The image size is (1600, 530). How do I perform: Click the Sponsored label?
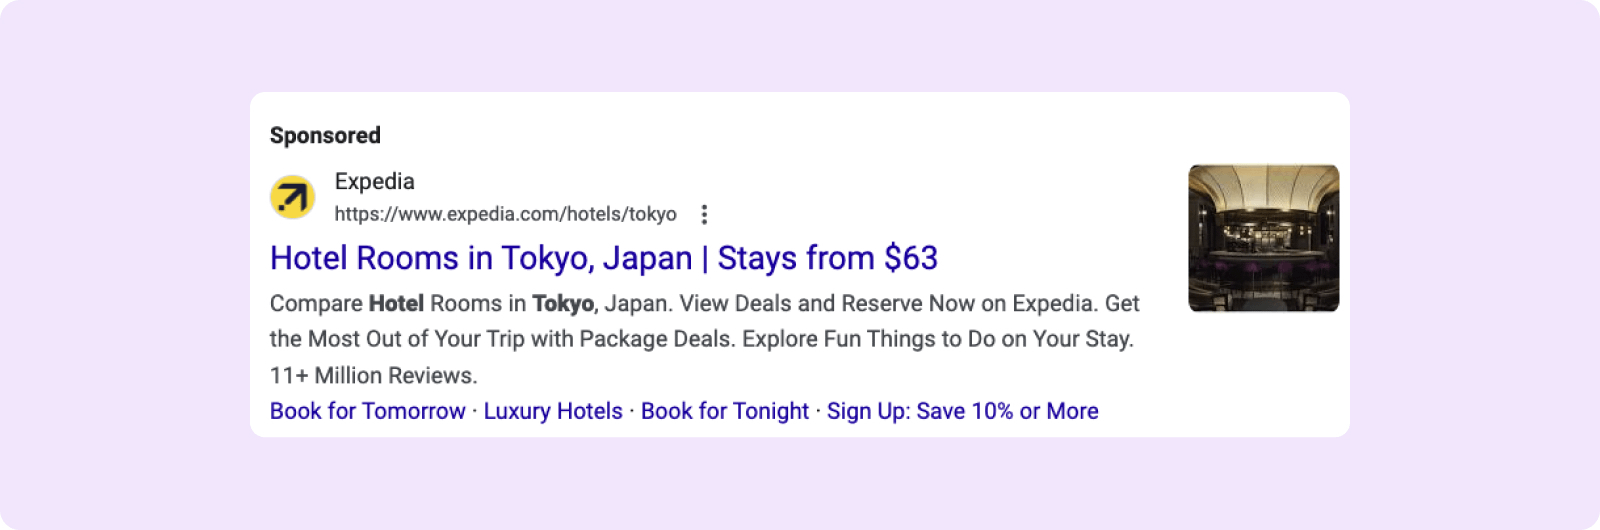coord(325,135)
